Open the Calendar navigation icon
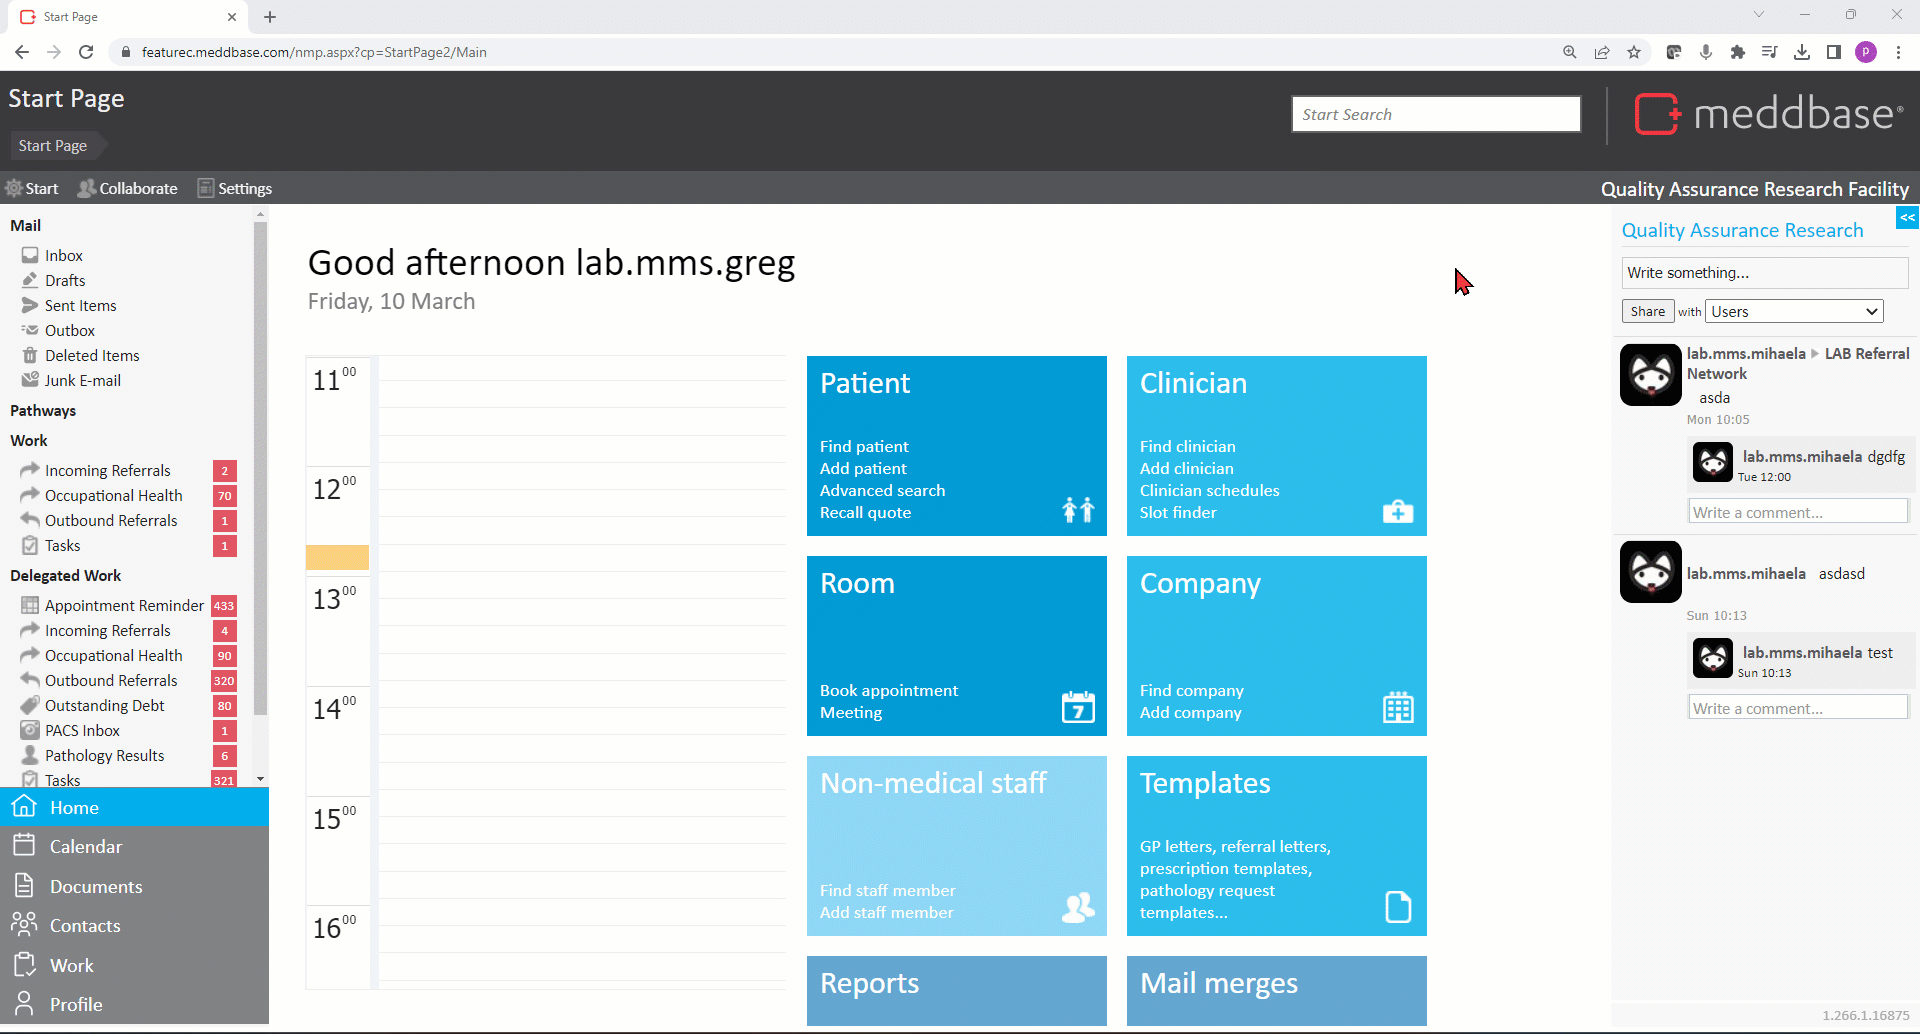This screenshot has width=1920, height=1034. coord(25,846)
